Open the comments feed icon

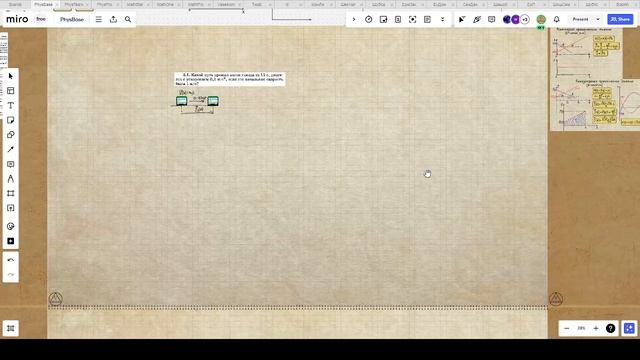click(x=491, y=19)
